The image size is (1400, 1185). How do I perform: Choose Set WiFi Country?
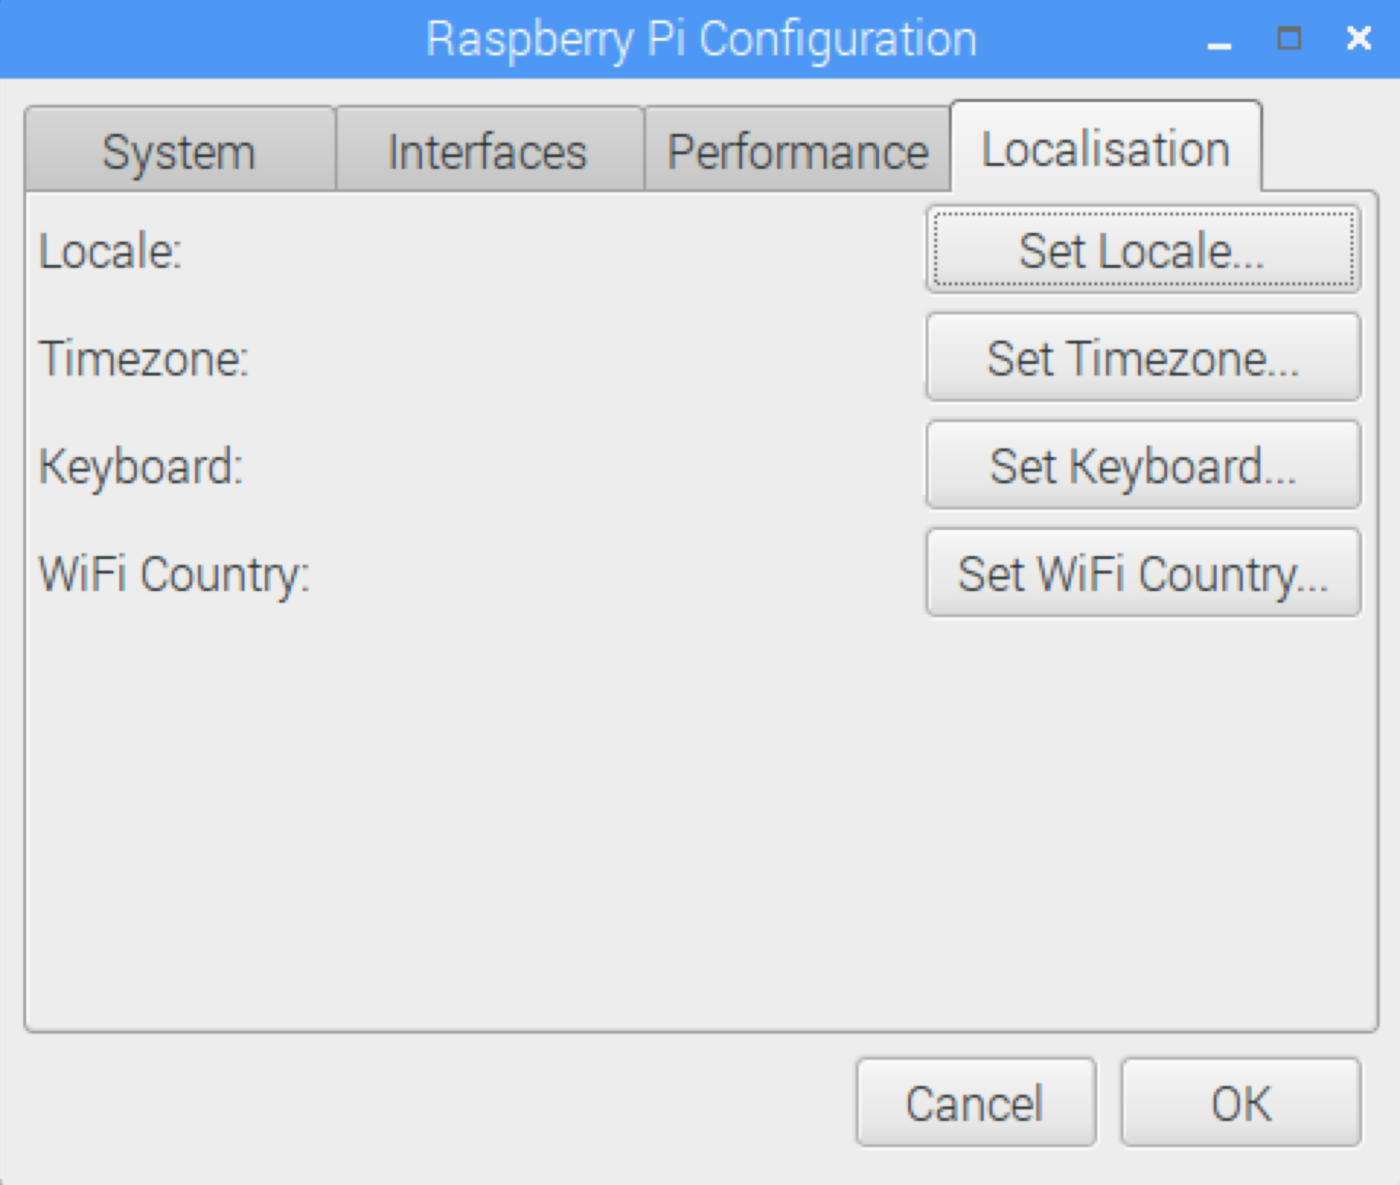(x=1142, y=574)
